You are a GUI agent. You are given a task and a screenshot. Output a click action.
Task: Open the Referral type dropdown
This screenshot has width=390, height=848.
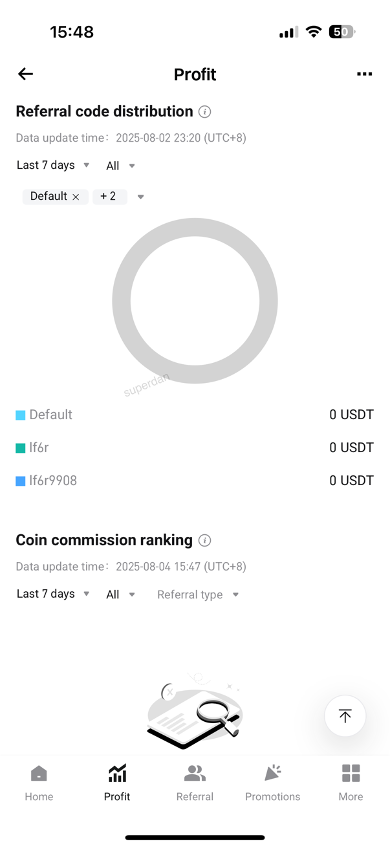click(x=197, y=595)
